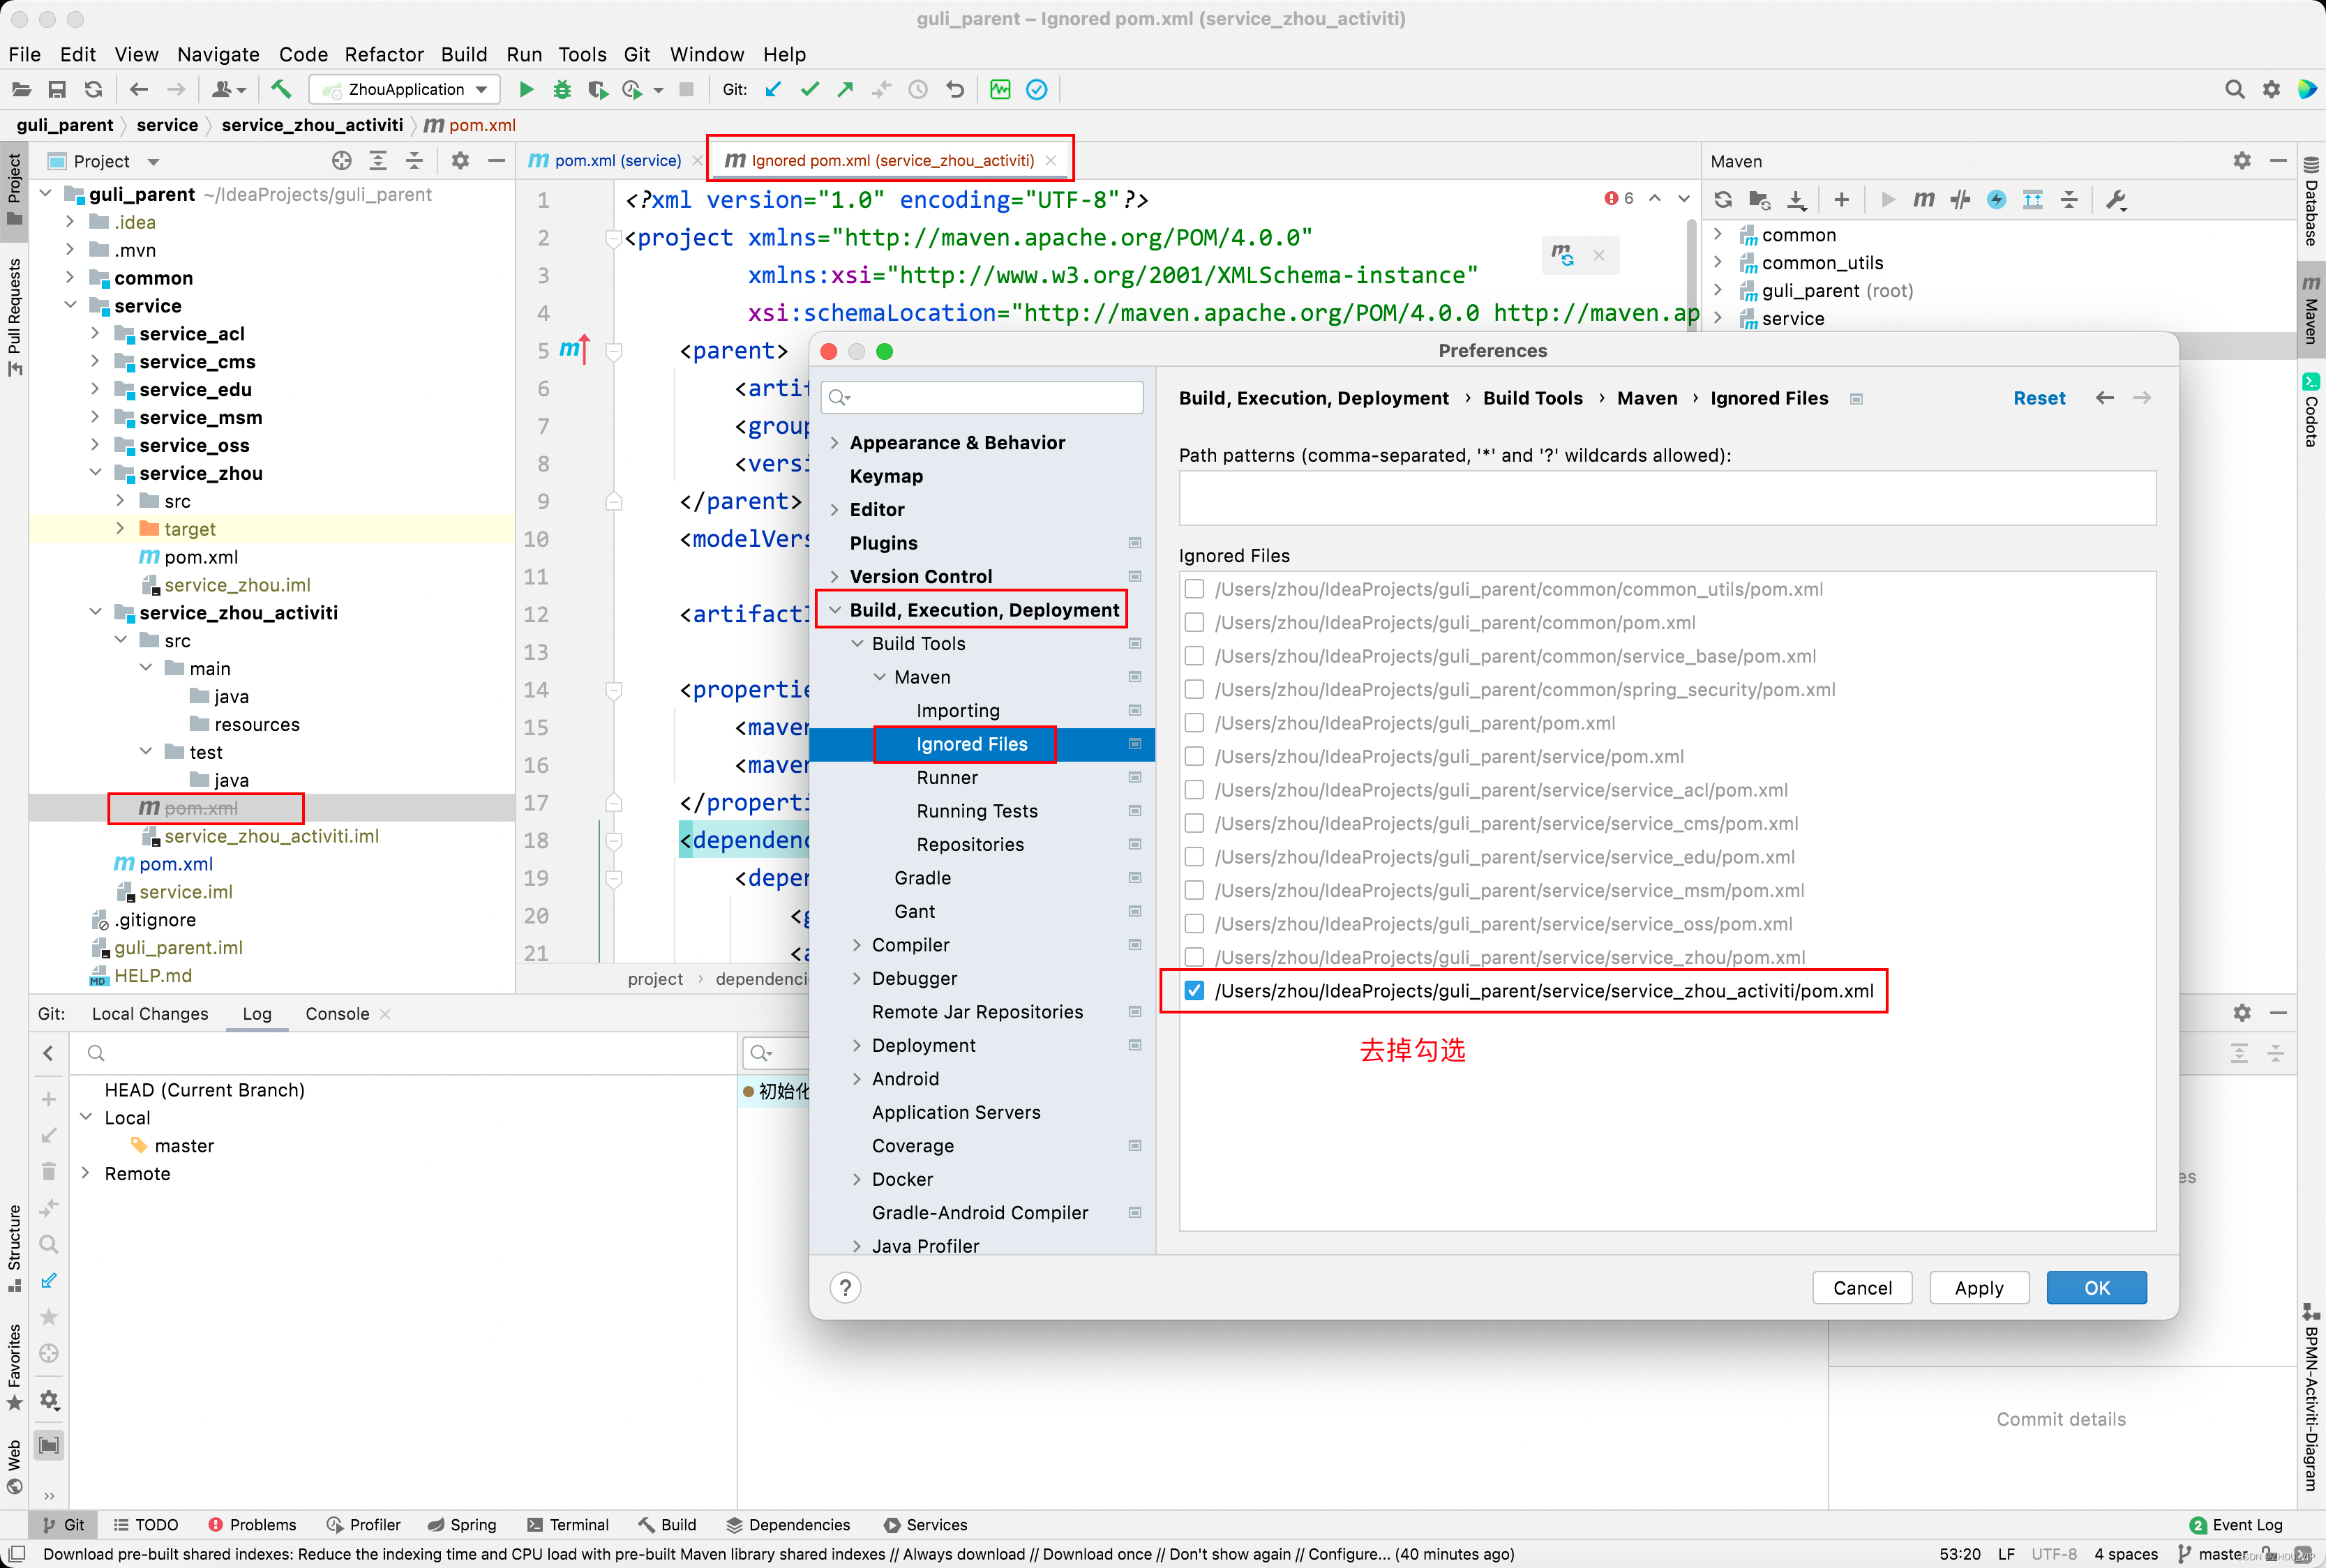Uncheck service_zhou_activiti pom.xml ignored file
Screen dimensions: 2326x1568
click(1194, 991)
